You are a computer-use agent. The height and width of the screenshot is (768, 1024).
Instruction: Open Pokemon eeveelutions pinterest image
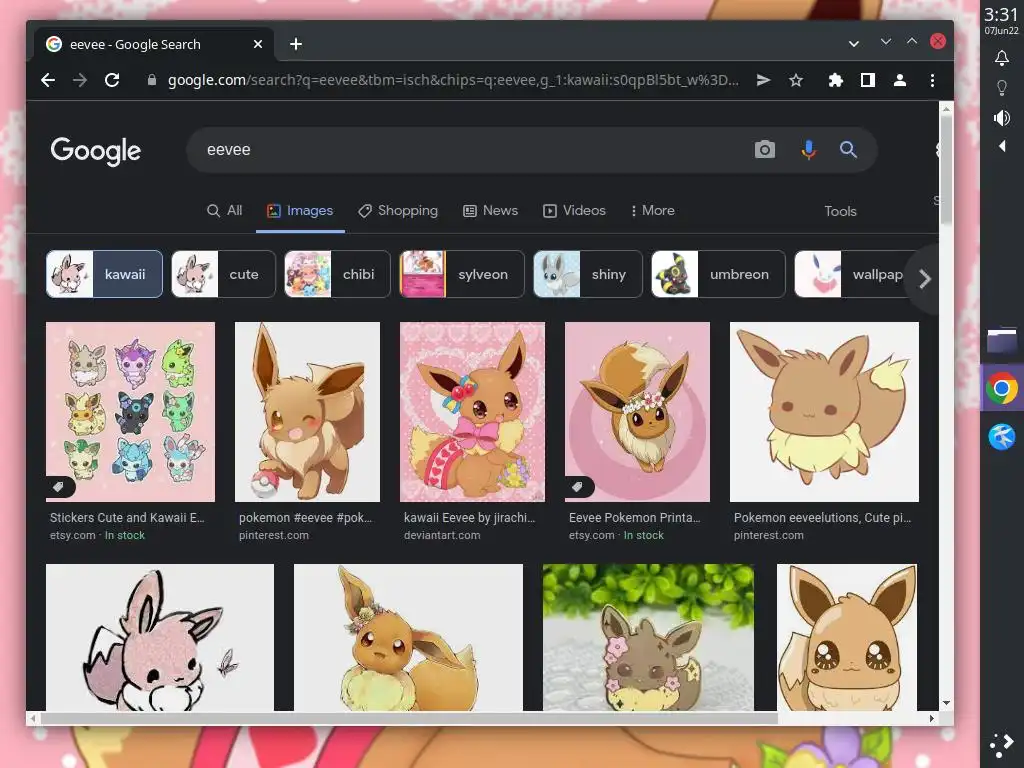(824, 411)
